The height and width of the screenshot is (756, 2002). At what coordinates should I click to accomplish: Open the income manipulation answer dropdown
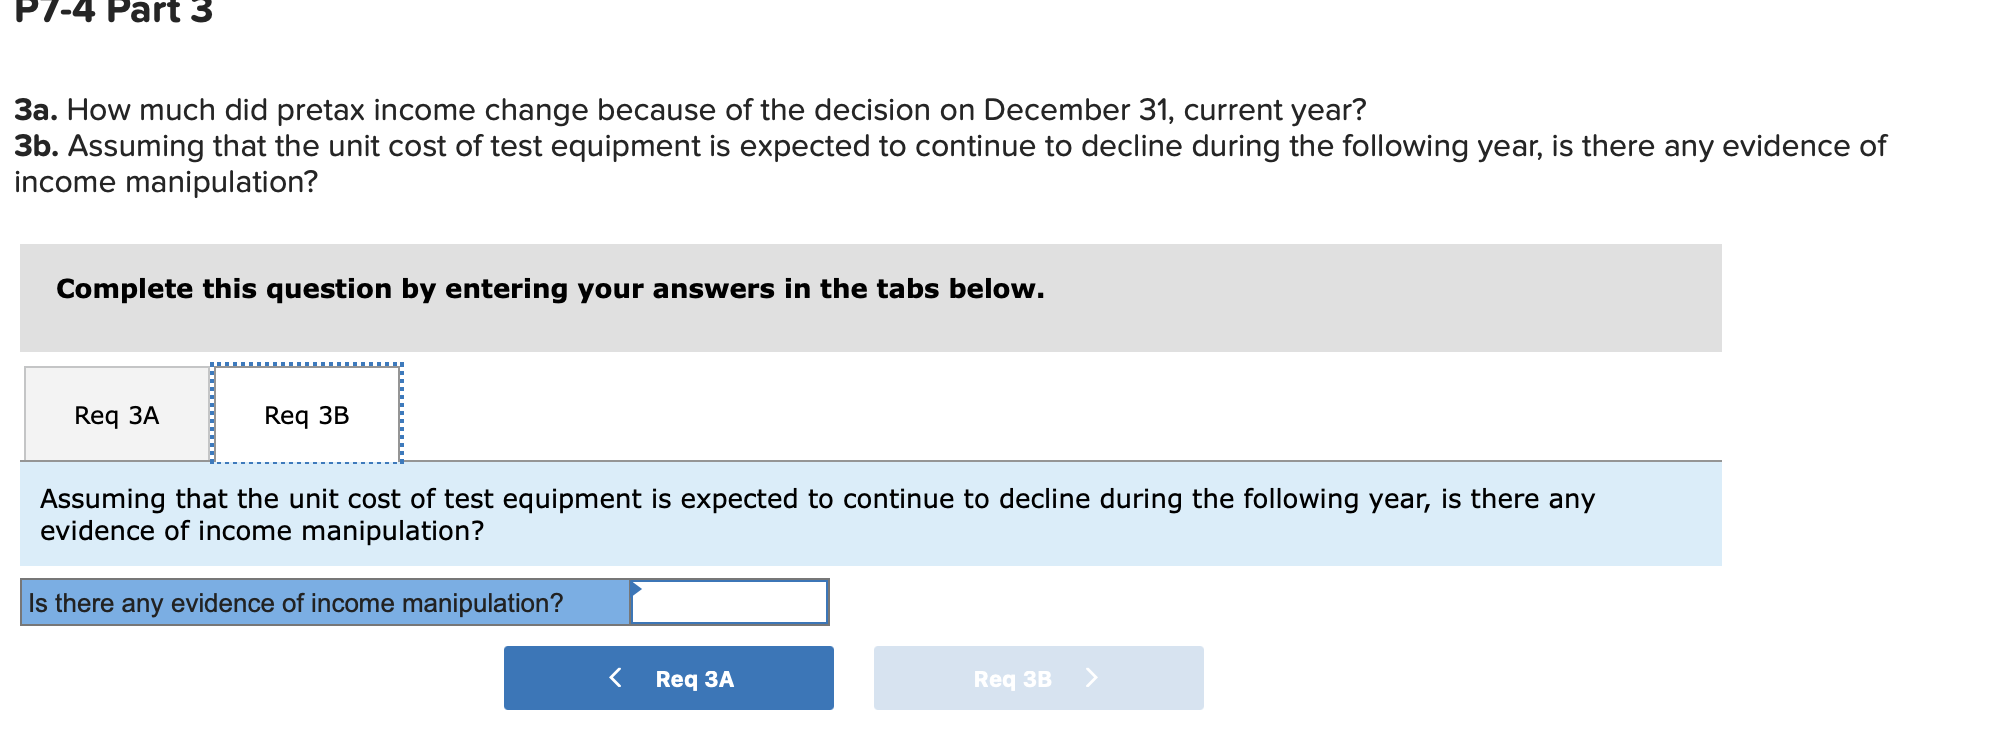click(728, 603)
